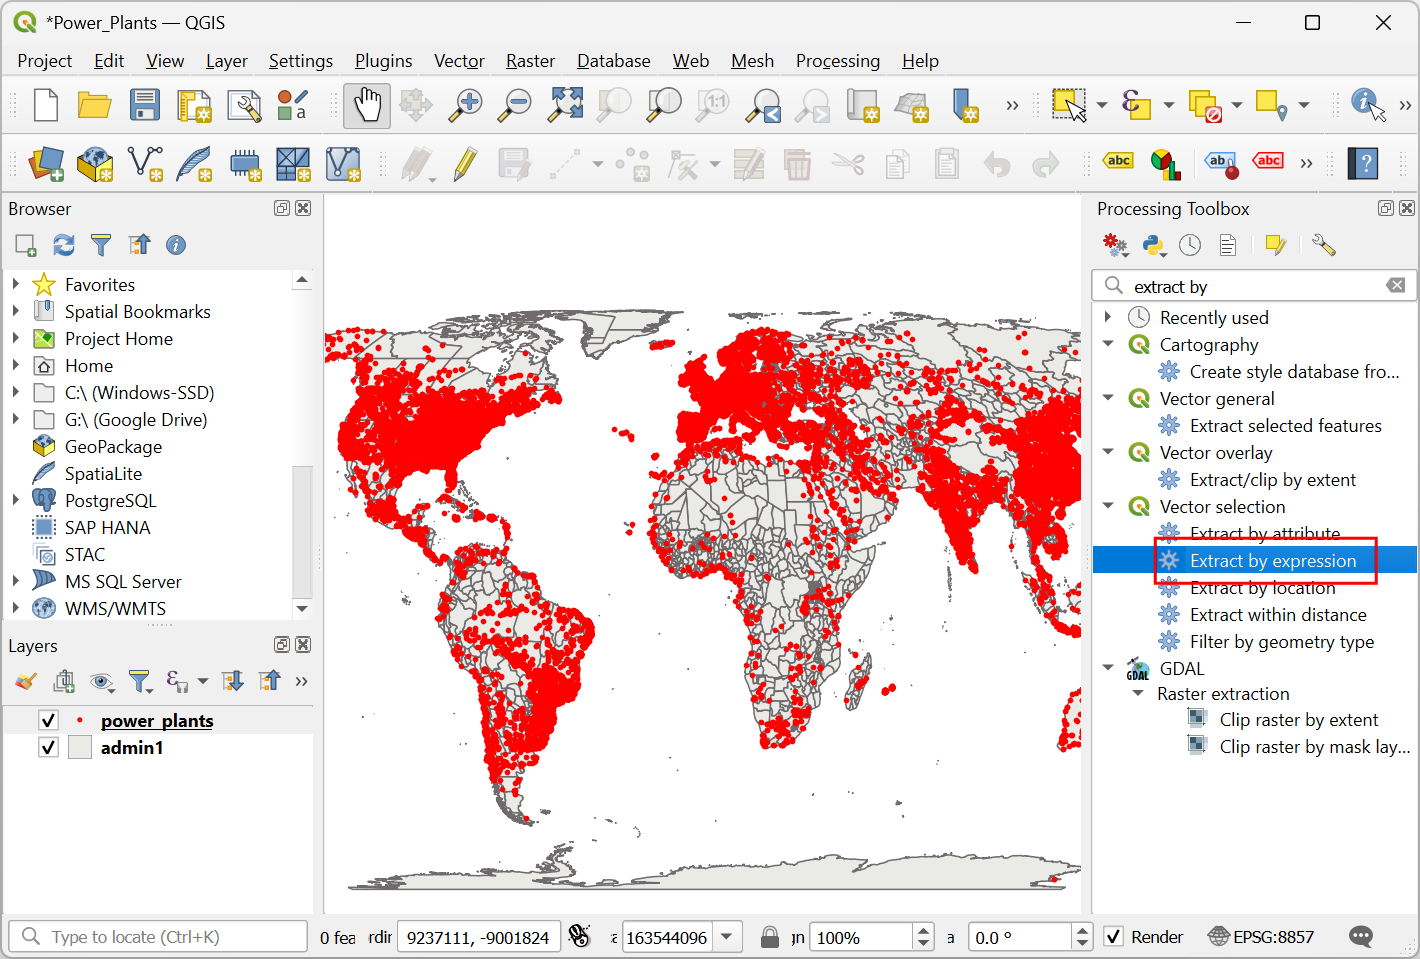This screenshot has width=1420, height=959.
Task: Select the Pan Map hand tool
Action: 367,105
